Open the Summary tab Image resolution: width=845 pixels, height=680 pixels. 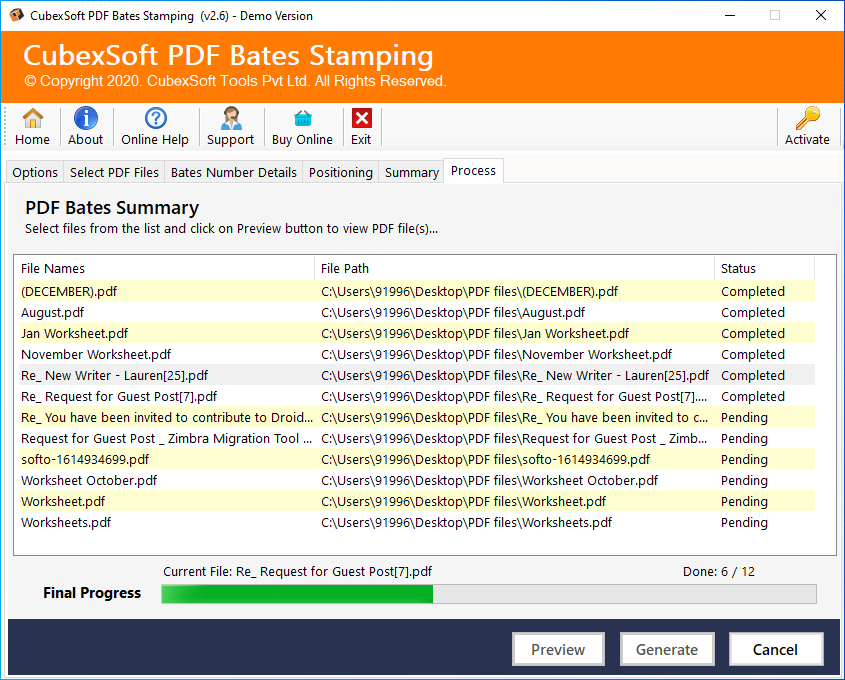[x=412, y=173]
